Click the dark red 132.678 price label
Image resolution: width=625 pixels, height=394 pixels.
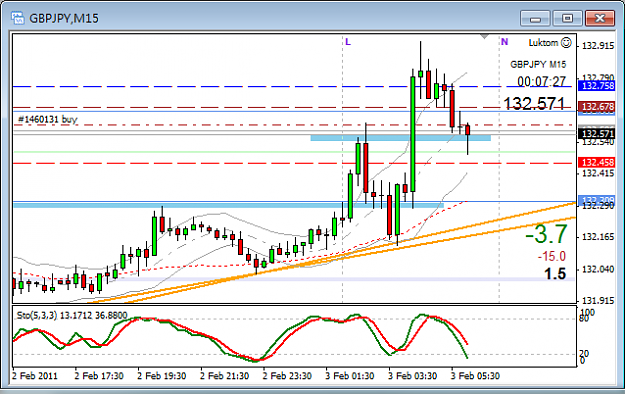[x=596, y=107]
